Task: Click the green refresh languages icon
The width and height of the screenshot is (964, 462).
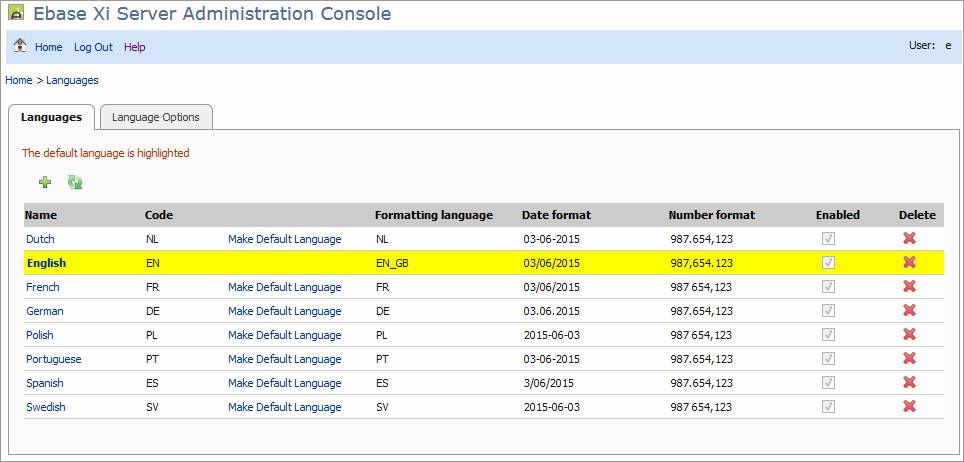Action: pos(75,182)
